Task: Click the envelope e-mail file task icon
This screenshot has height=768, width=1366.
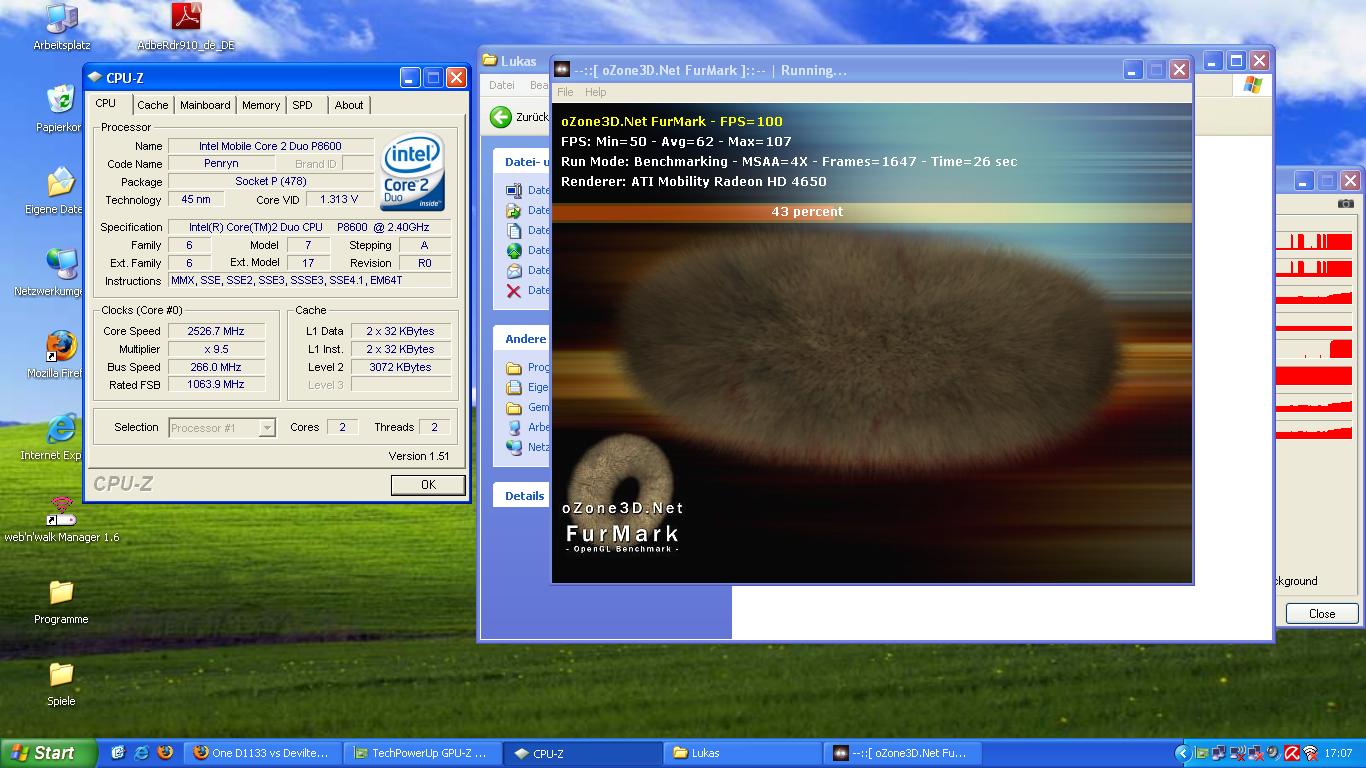Action: pos(513,271)
